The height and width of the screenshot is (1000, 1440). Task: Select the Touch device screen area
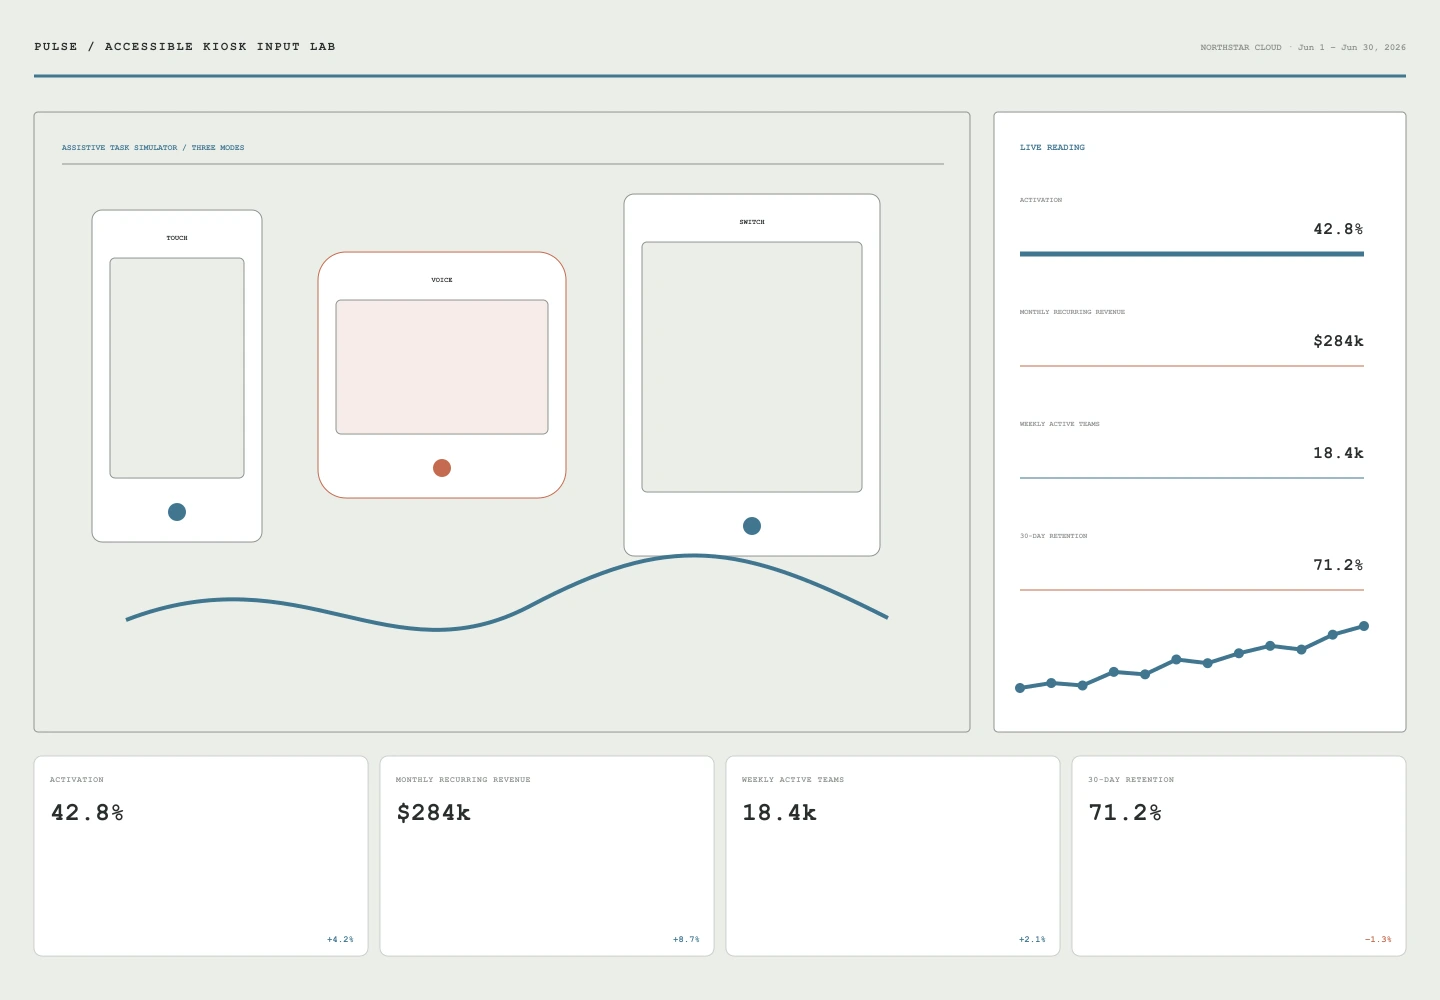tap(177, 368)
